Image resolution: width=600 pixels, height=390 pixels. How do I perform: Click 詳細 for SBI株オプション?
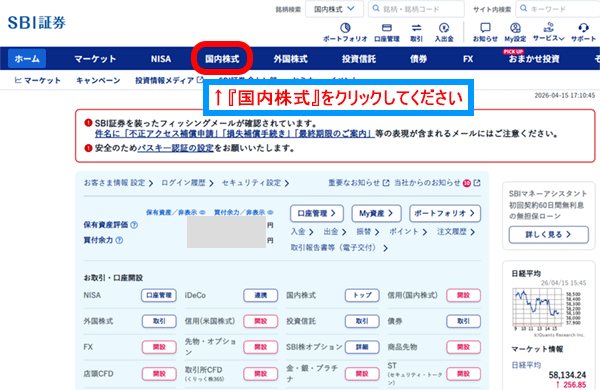tap(362, 347)
